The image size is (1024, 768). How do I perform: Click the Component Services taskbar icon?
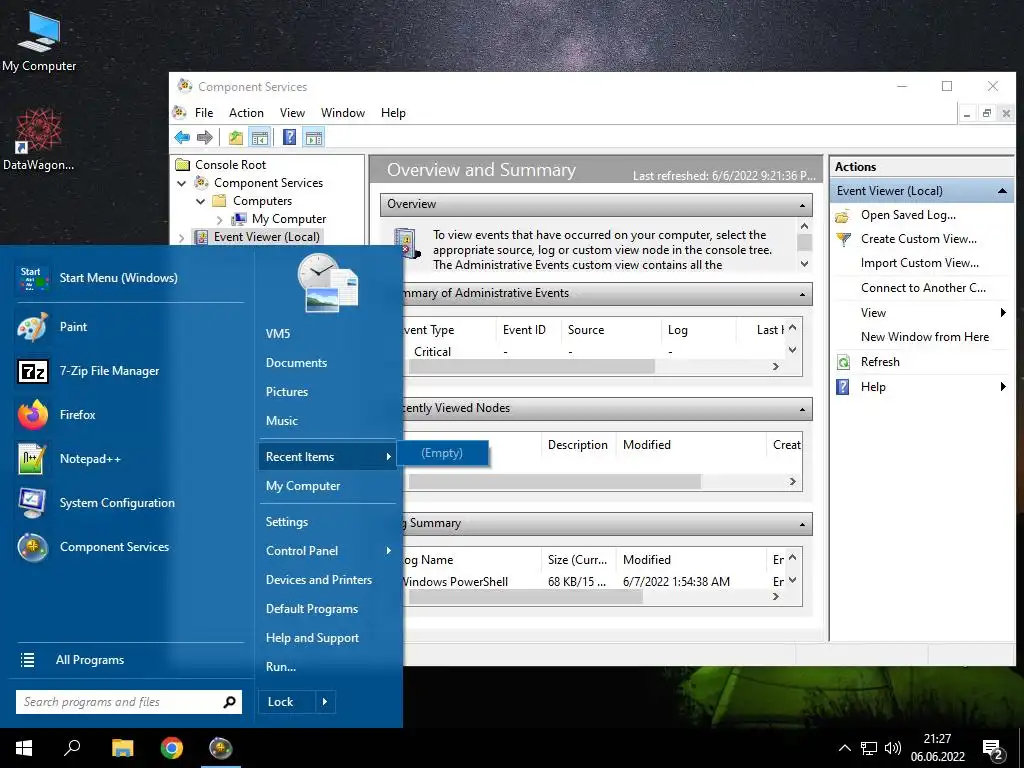(221, 748)
